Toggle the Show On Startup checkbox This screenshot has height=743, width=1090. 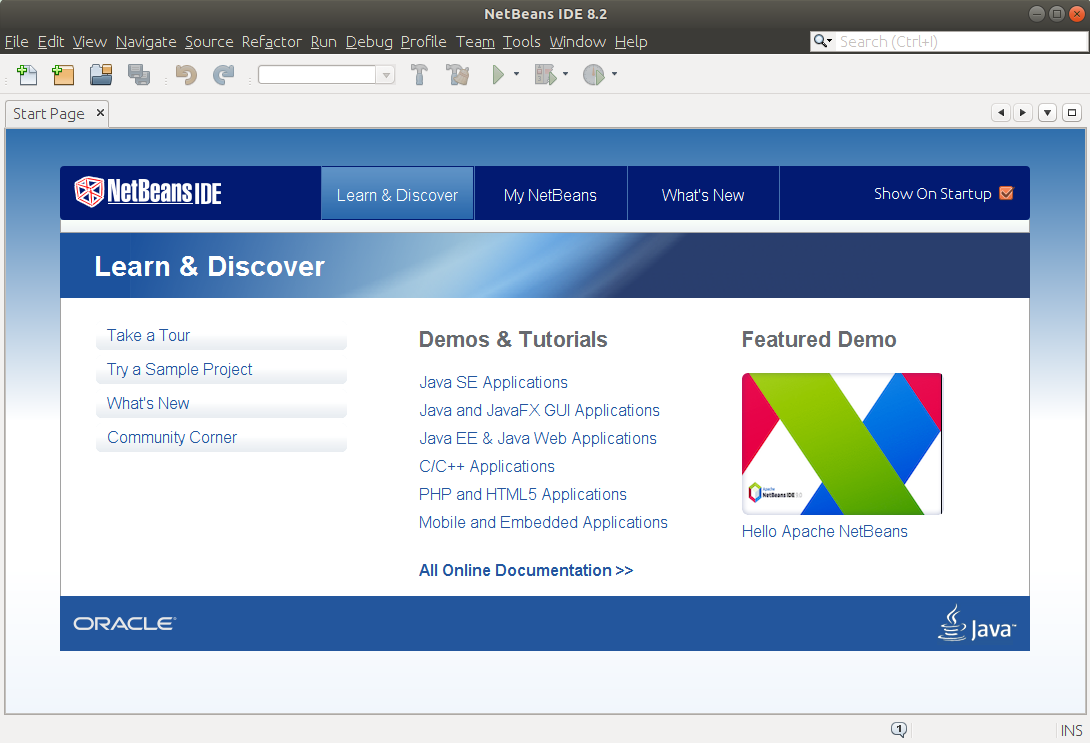1006,193
